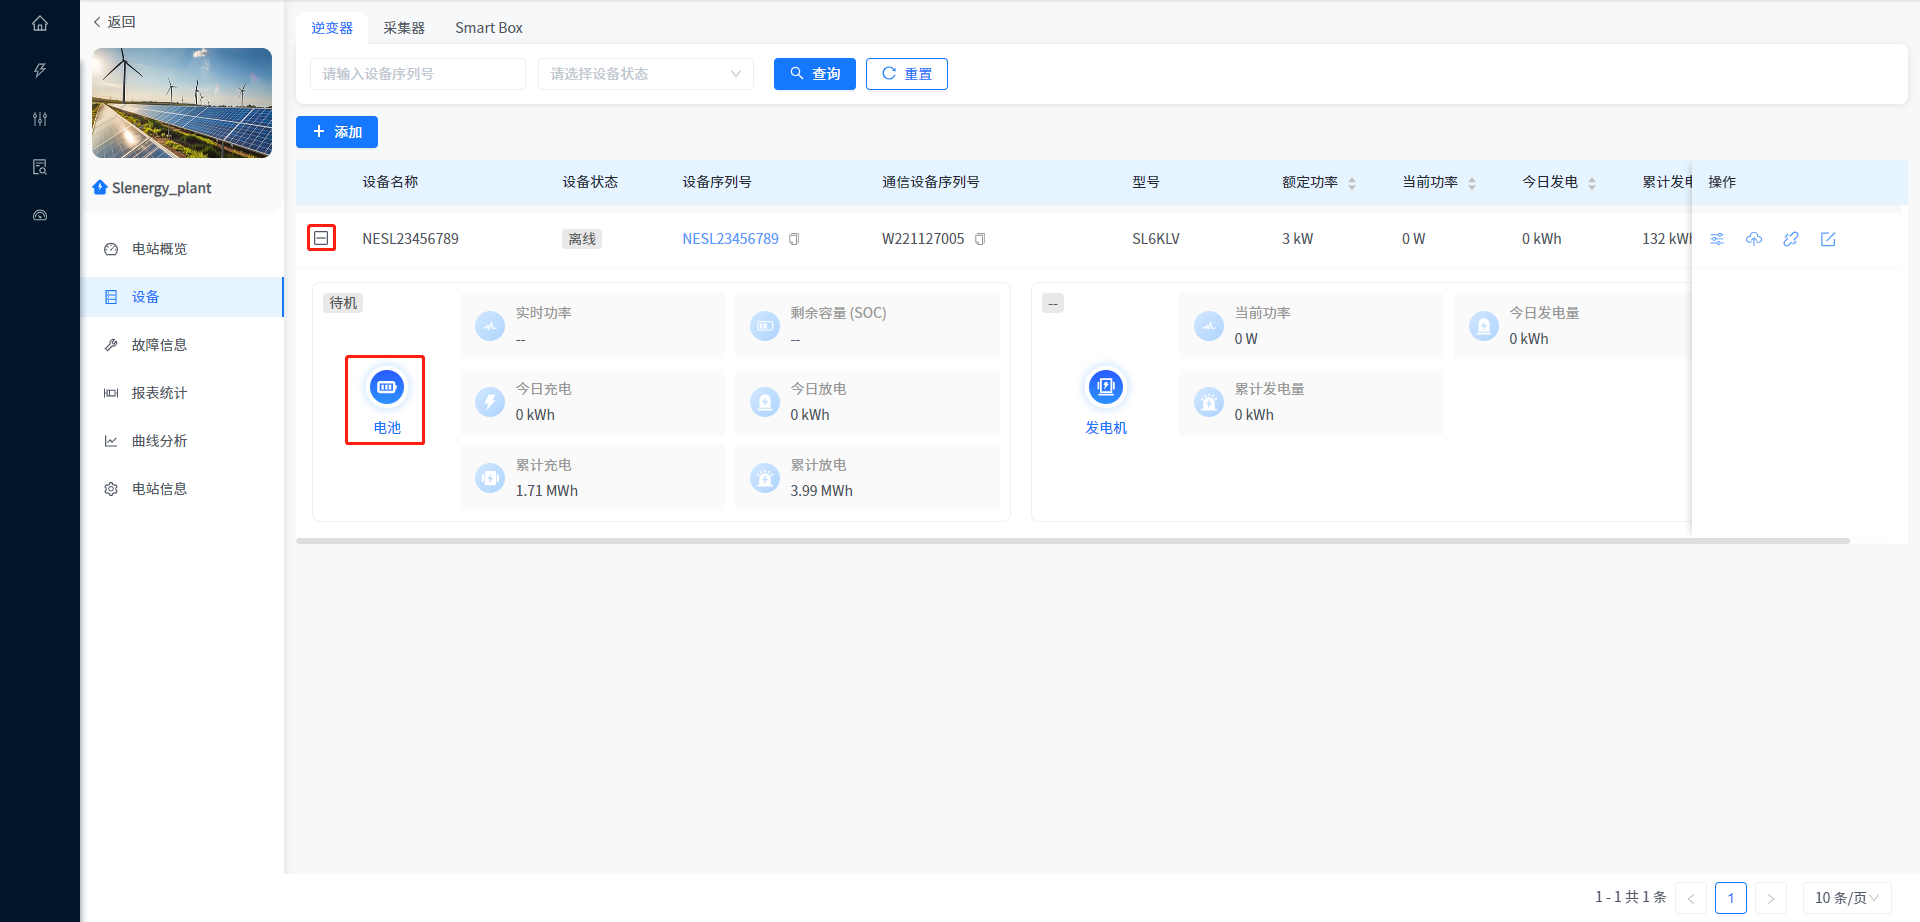Open the device status dropdown
Viewport: 1920px width, 922px height.
(645, 74)
